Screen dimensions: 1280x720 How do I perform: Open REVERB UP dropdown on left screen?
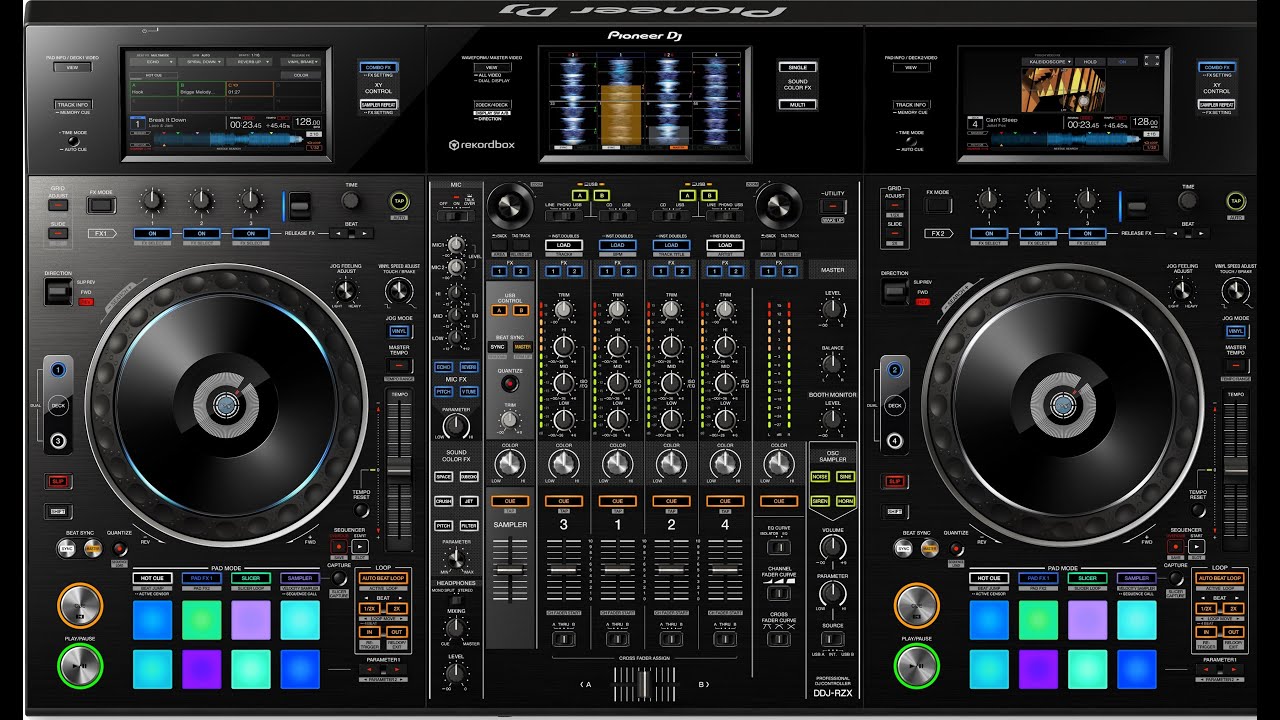pyautogui.click(x=248, y=62)
